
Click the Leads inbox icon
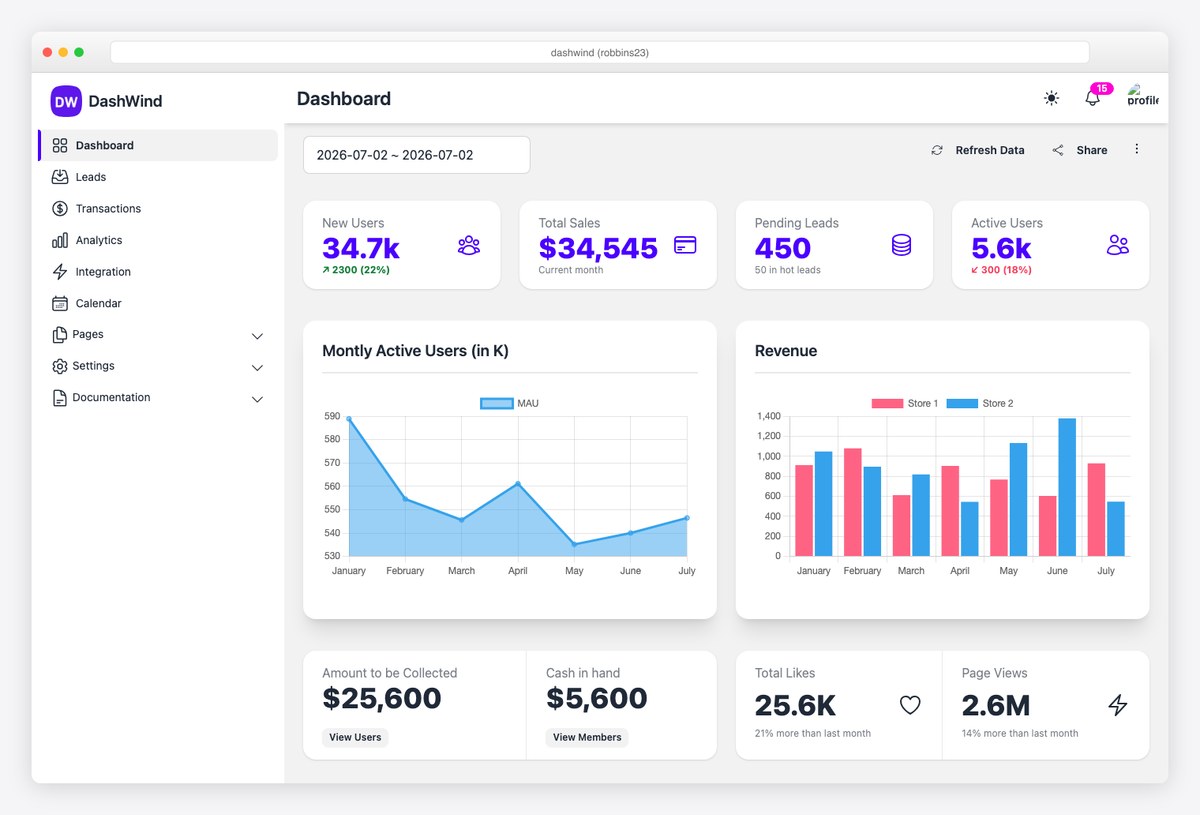click(x=60, y=177)
